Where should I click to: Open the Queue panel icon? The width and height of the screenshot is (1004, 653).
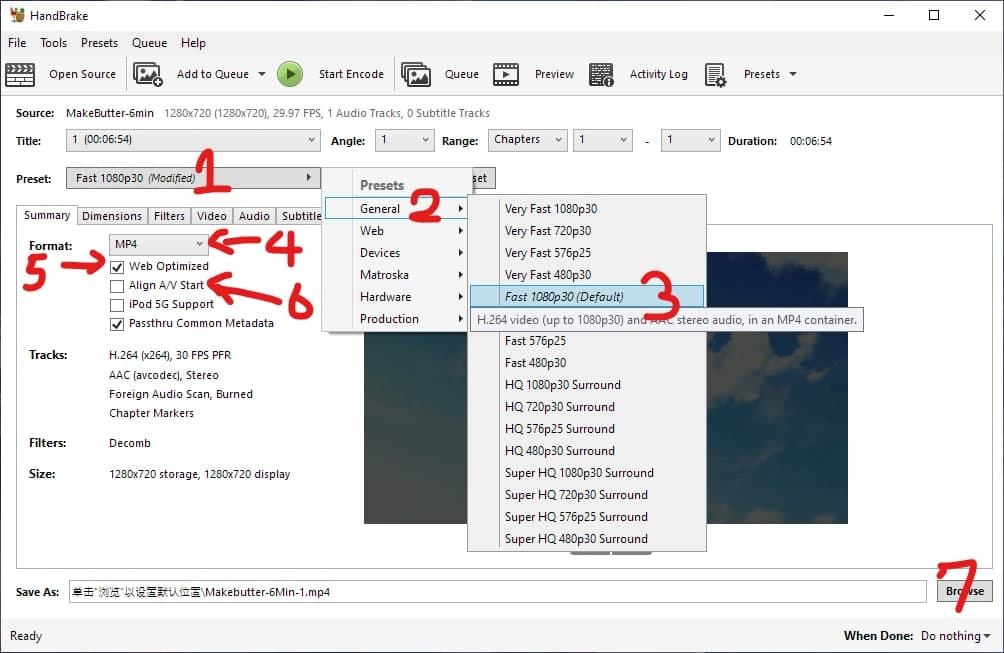point(416,74)
